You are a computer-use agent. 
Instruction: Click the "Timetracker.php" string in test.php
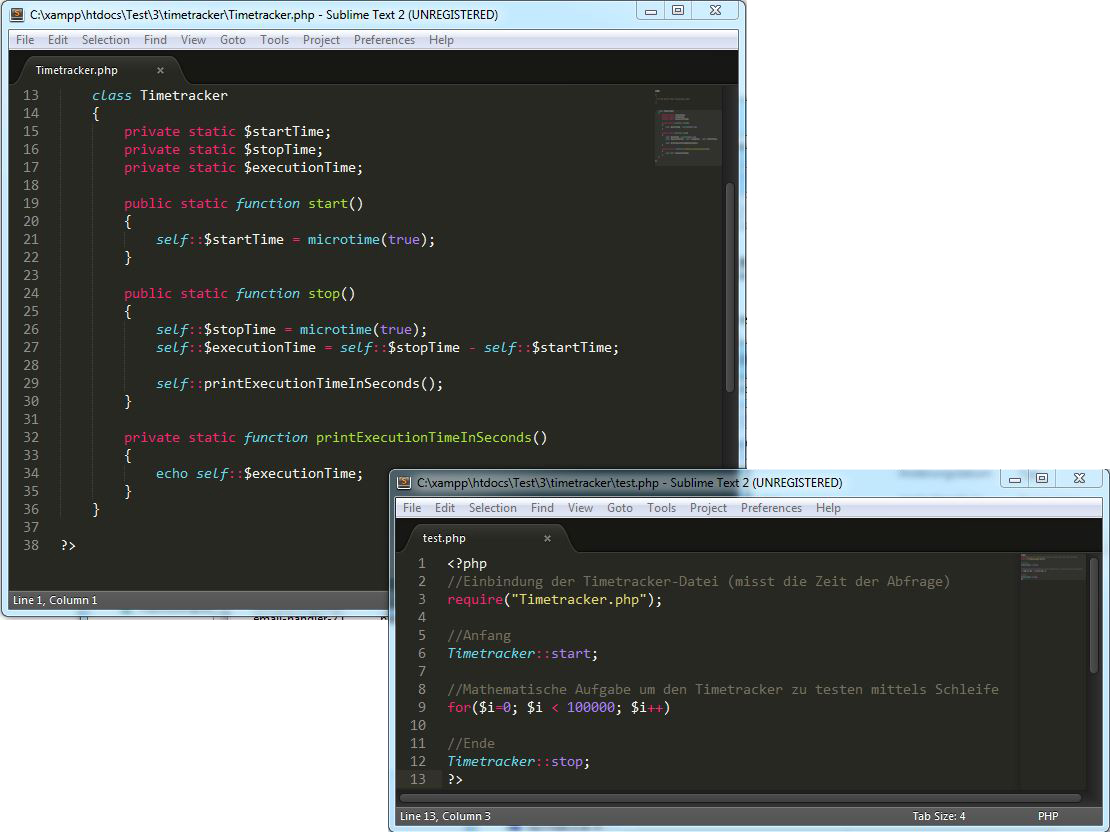[x=579, y=599]
